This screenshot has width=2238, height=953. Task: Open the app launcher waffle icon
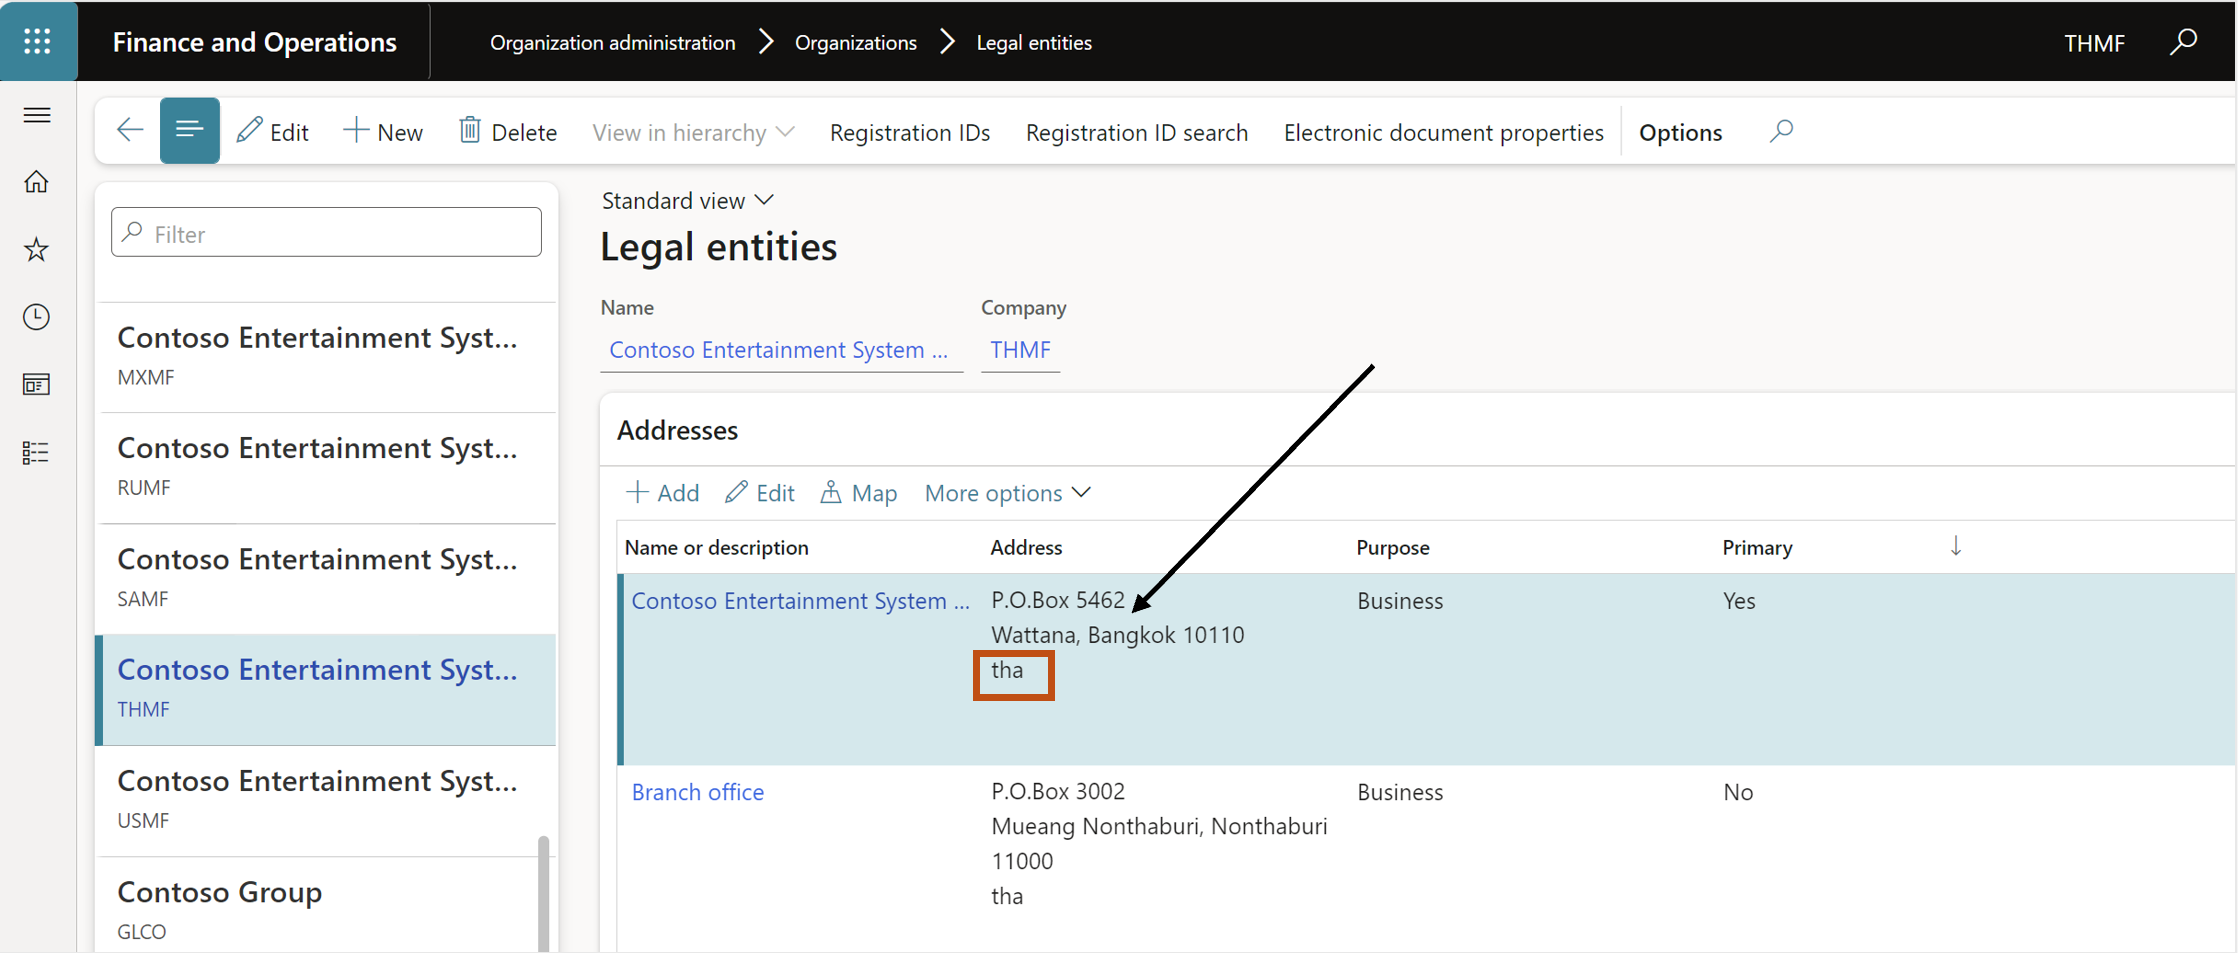point(37,41)
